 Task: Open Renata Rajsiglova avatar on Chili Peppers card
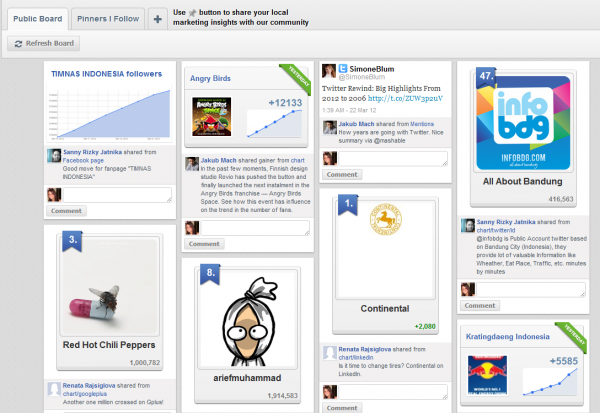[54, 389]
